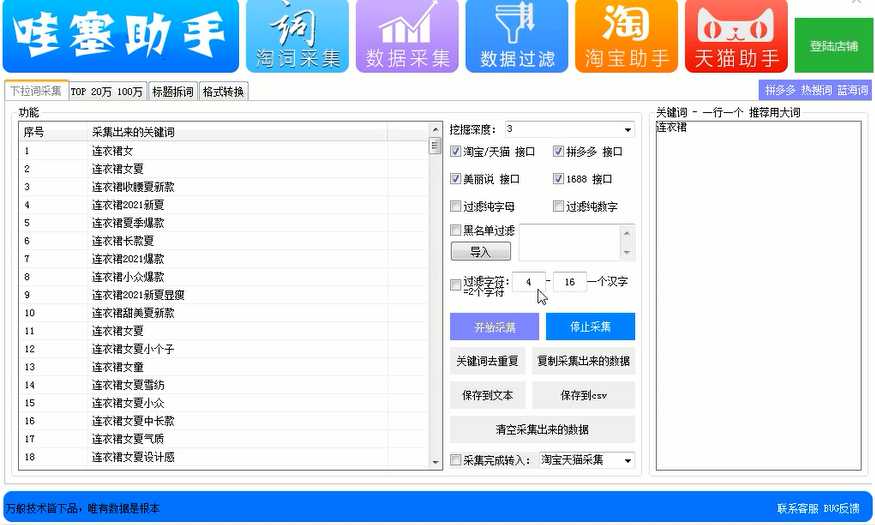Click the keyword list scrollbar thumb
The height and width of the screenshot is (525, 875).
click(x=435, y=146)
